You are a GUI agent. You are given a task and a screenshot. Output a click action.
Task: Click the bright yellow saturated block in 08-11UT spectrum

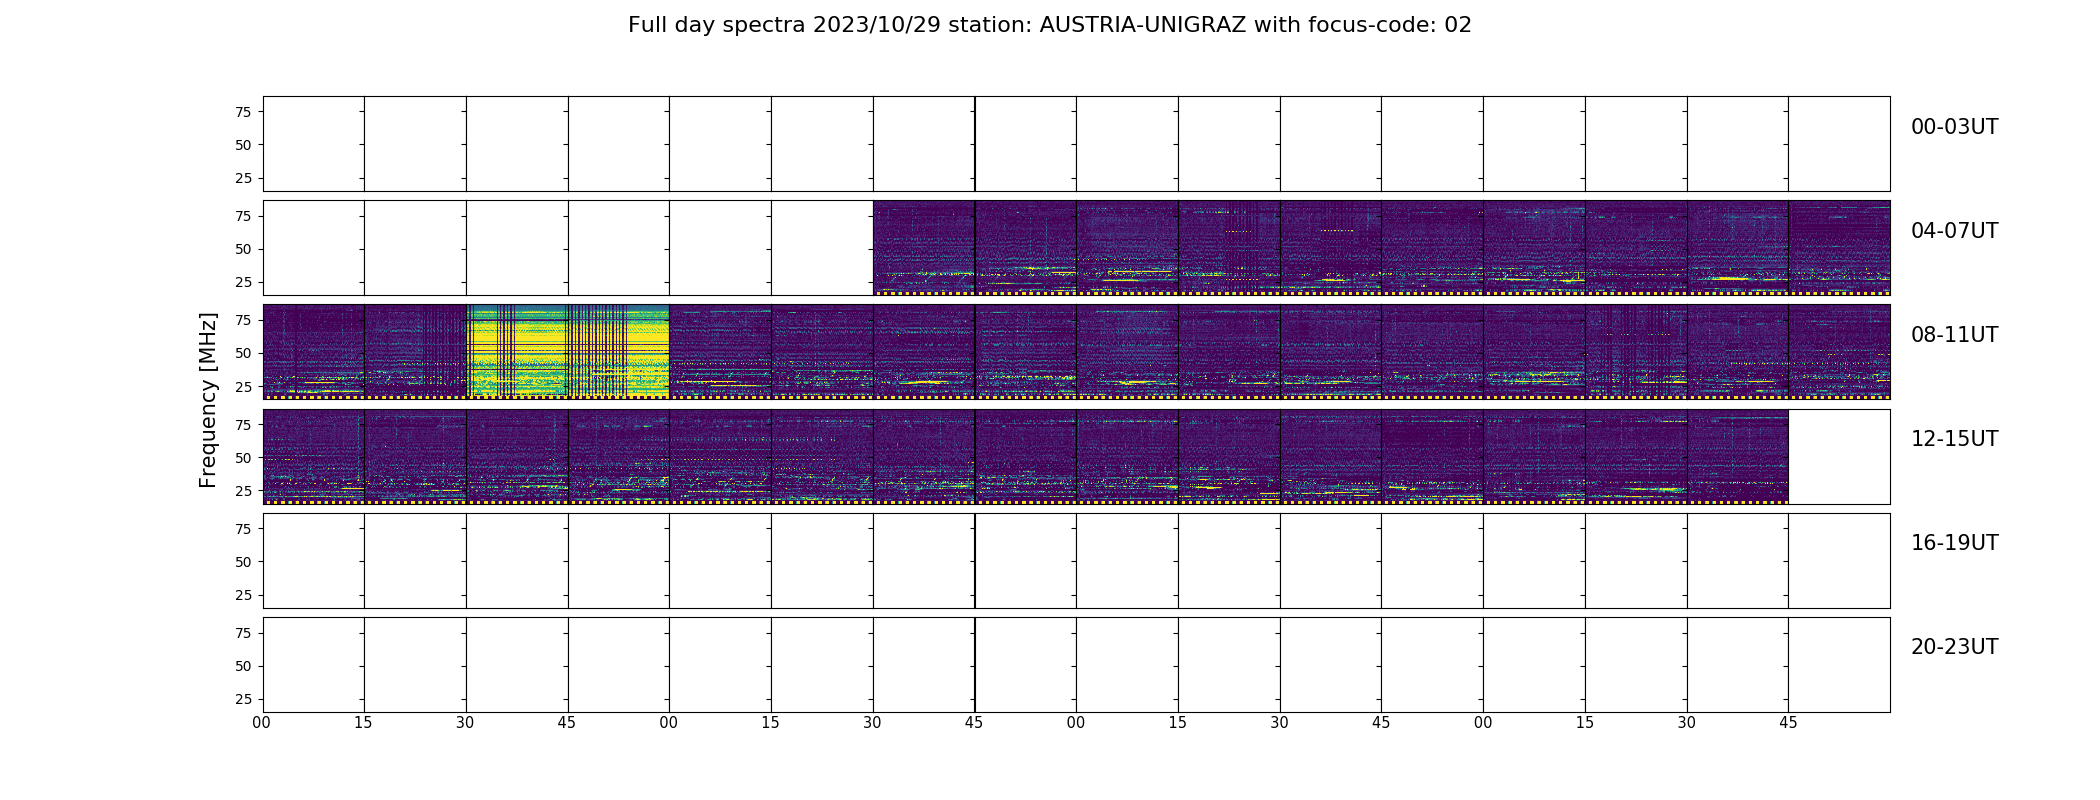pos(568,351)
